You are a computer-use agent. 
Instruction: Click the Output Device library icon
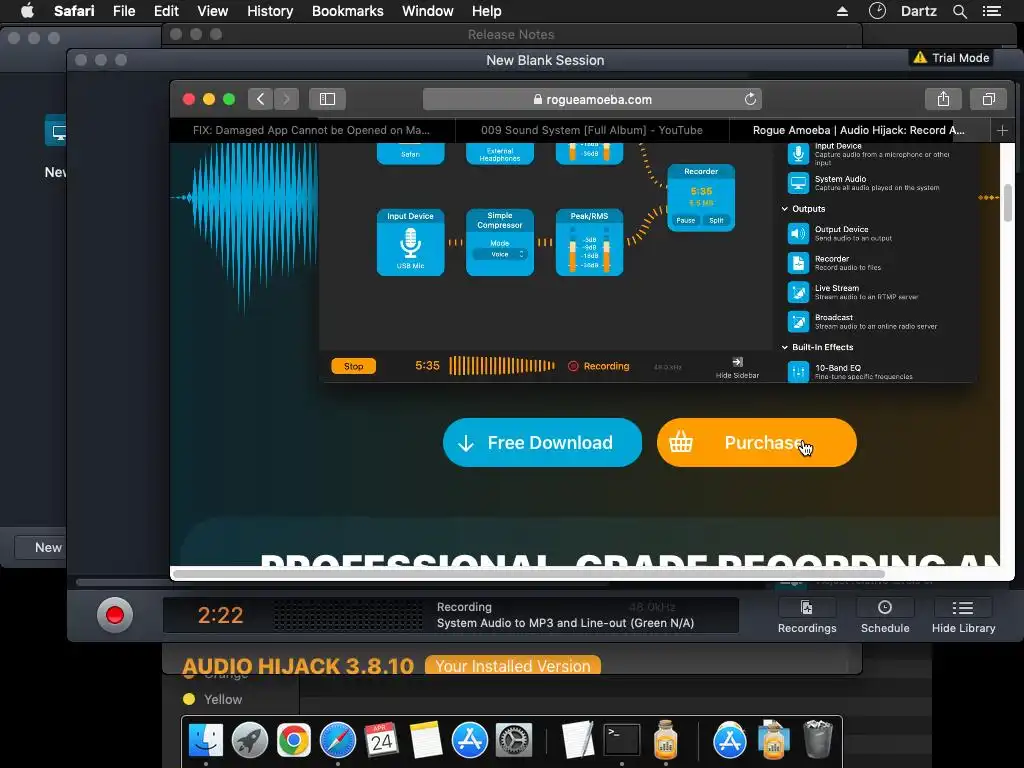click(798, 233)
